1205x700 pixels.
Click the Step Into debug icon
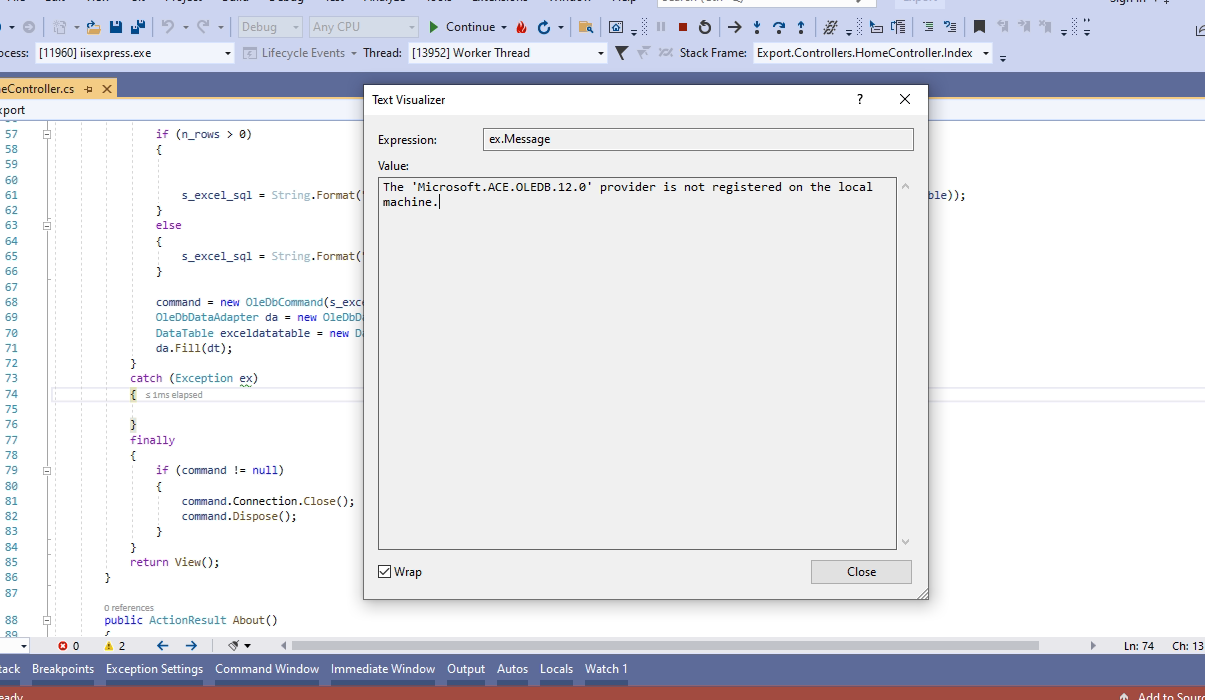[758, 27]
